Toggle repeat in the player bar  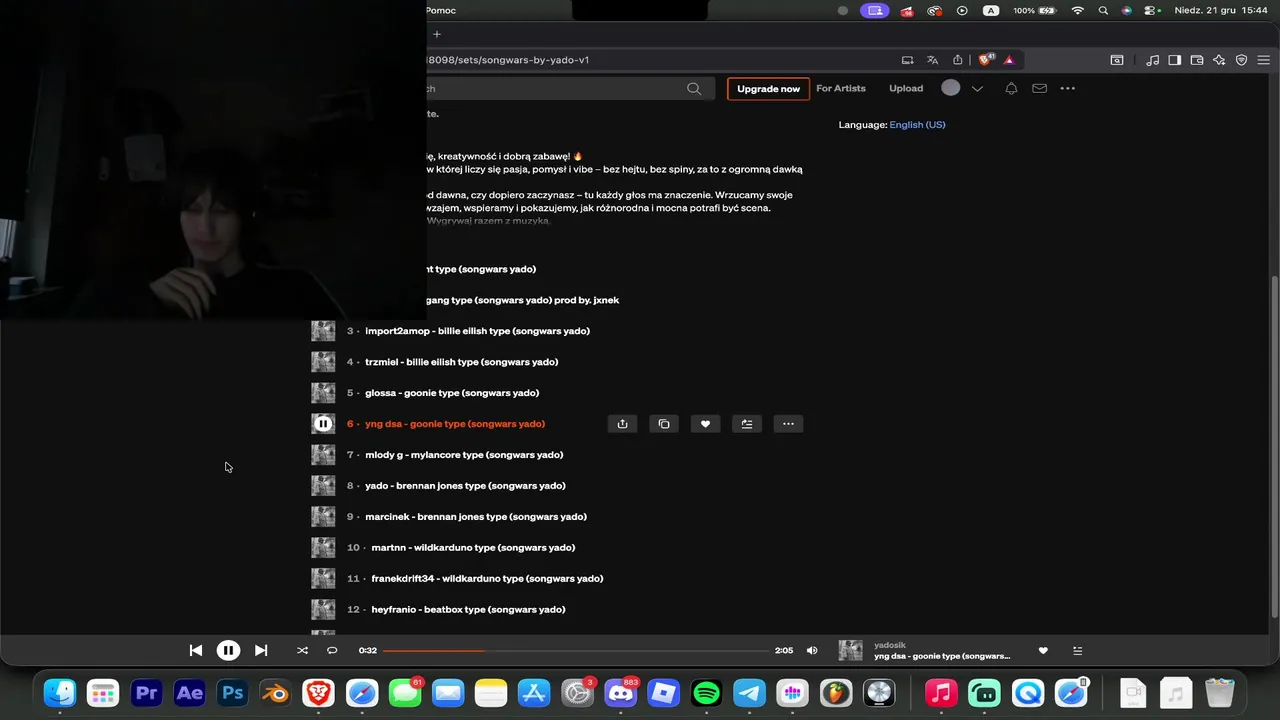point(332,650)
